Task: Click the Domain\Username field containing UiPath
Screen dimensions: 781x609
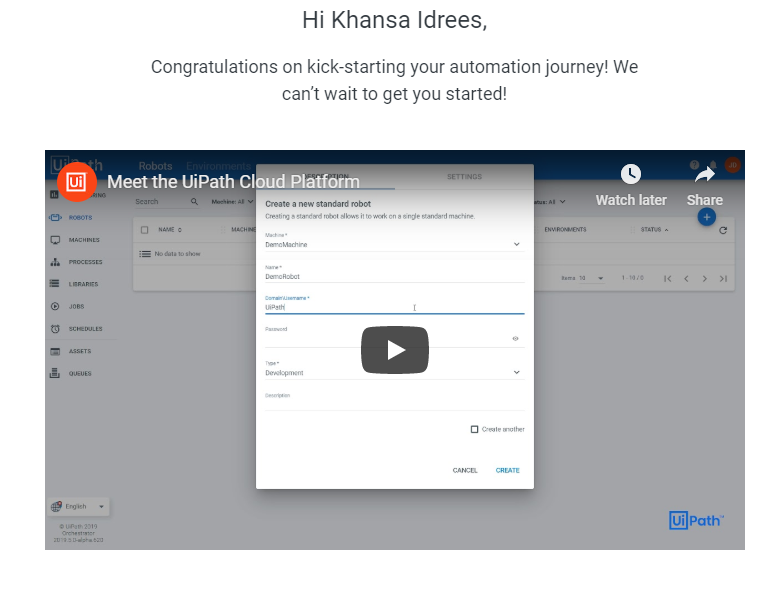Action: (x=394, y=308)
